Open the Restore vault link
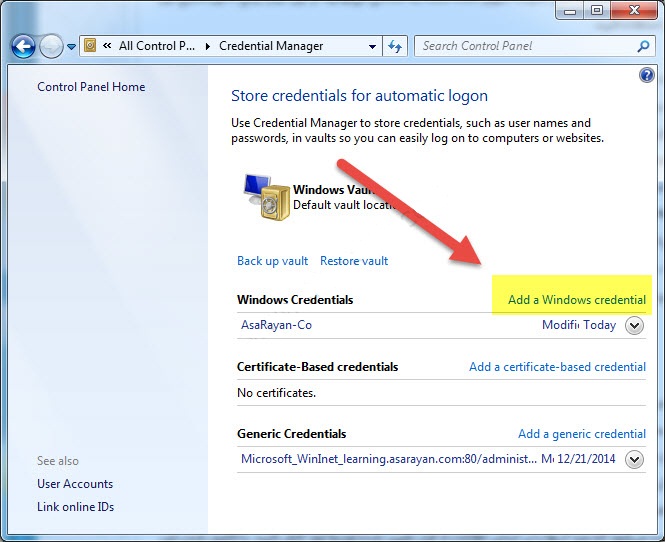 pyautogui.click(x=354, y=261)
